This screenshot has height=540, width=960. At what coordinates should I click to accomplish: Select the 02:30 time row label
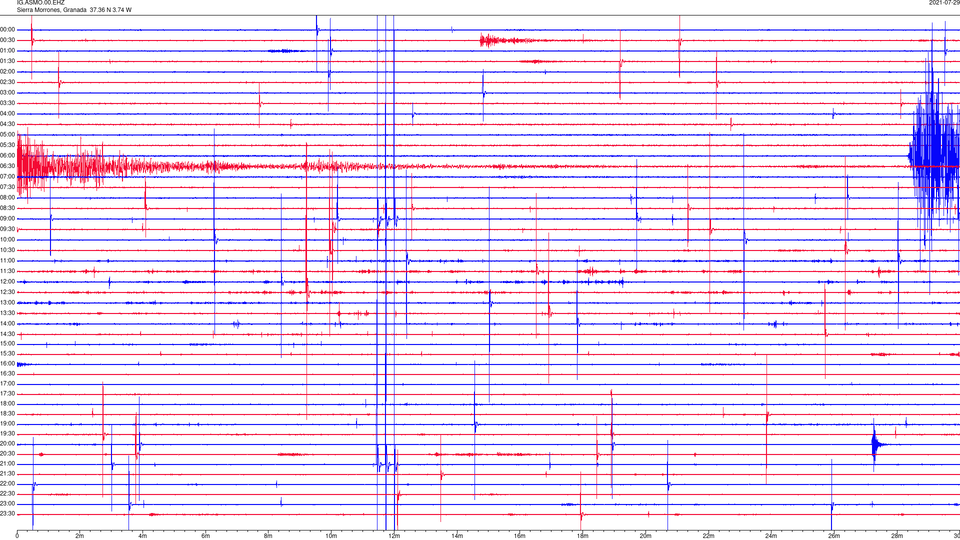(x=7, y=82)
